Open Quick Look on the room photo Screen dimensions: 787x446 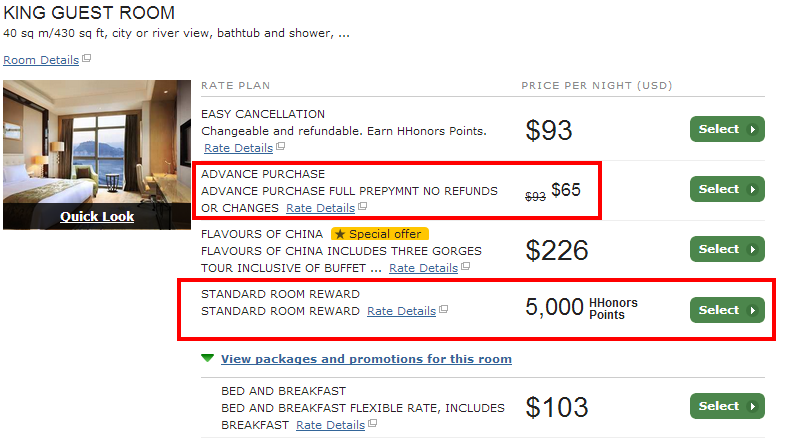[97, 217]
